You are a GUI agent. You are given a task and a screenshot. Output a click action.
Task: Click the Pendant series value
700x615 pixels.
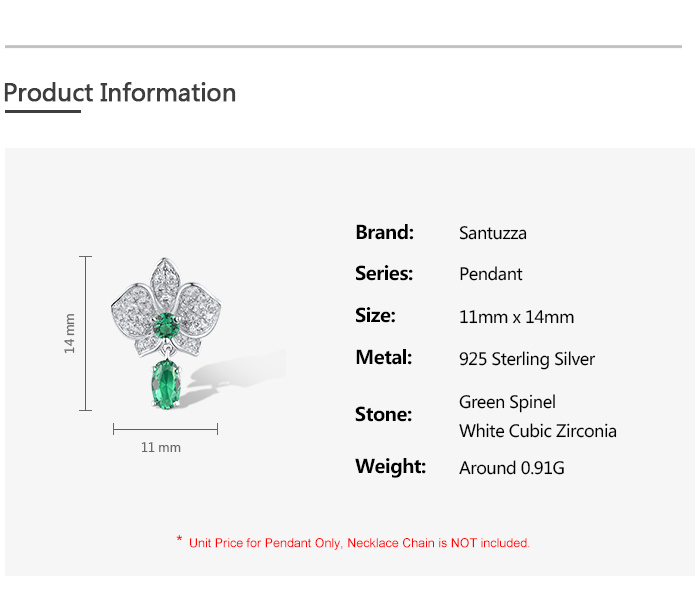click(x=490, y=274)
